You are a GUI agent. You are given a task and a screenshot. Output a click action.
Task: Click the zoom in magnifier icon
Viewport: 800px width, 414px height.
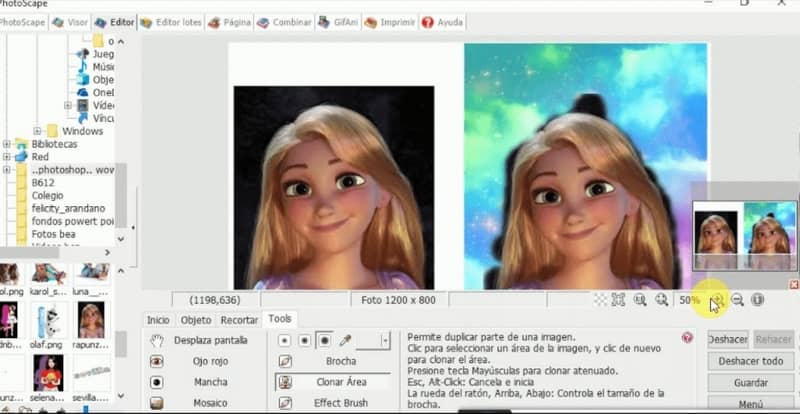(717, 300)
